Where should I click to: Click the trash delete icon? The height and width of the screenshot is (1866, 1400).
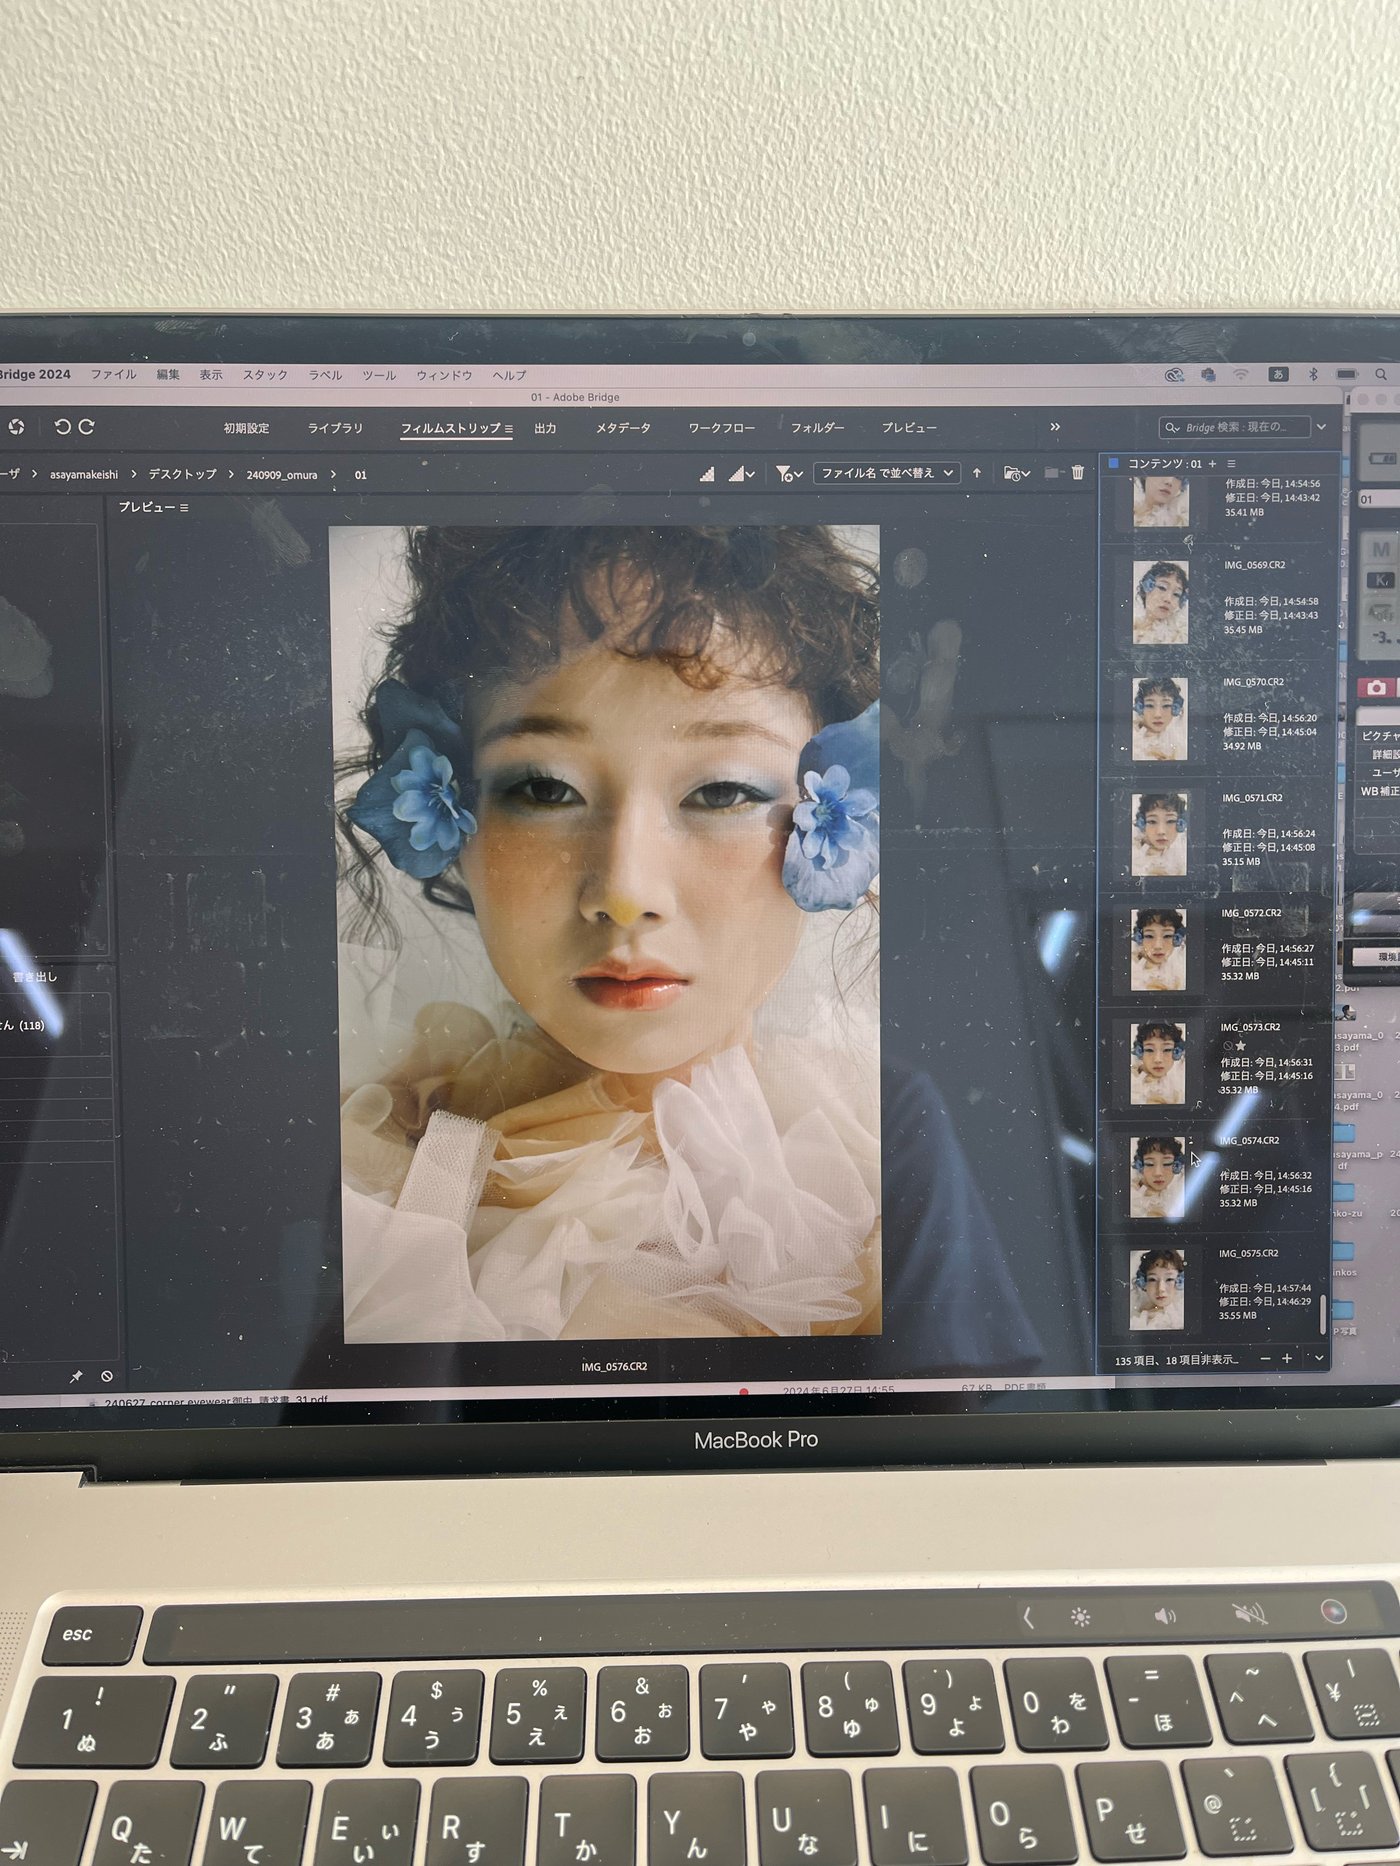point(1078,473)
